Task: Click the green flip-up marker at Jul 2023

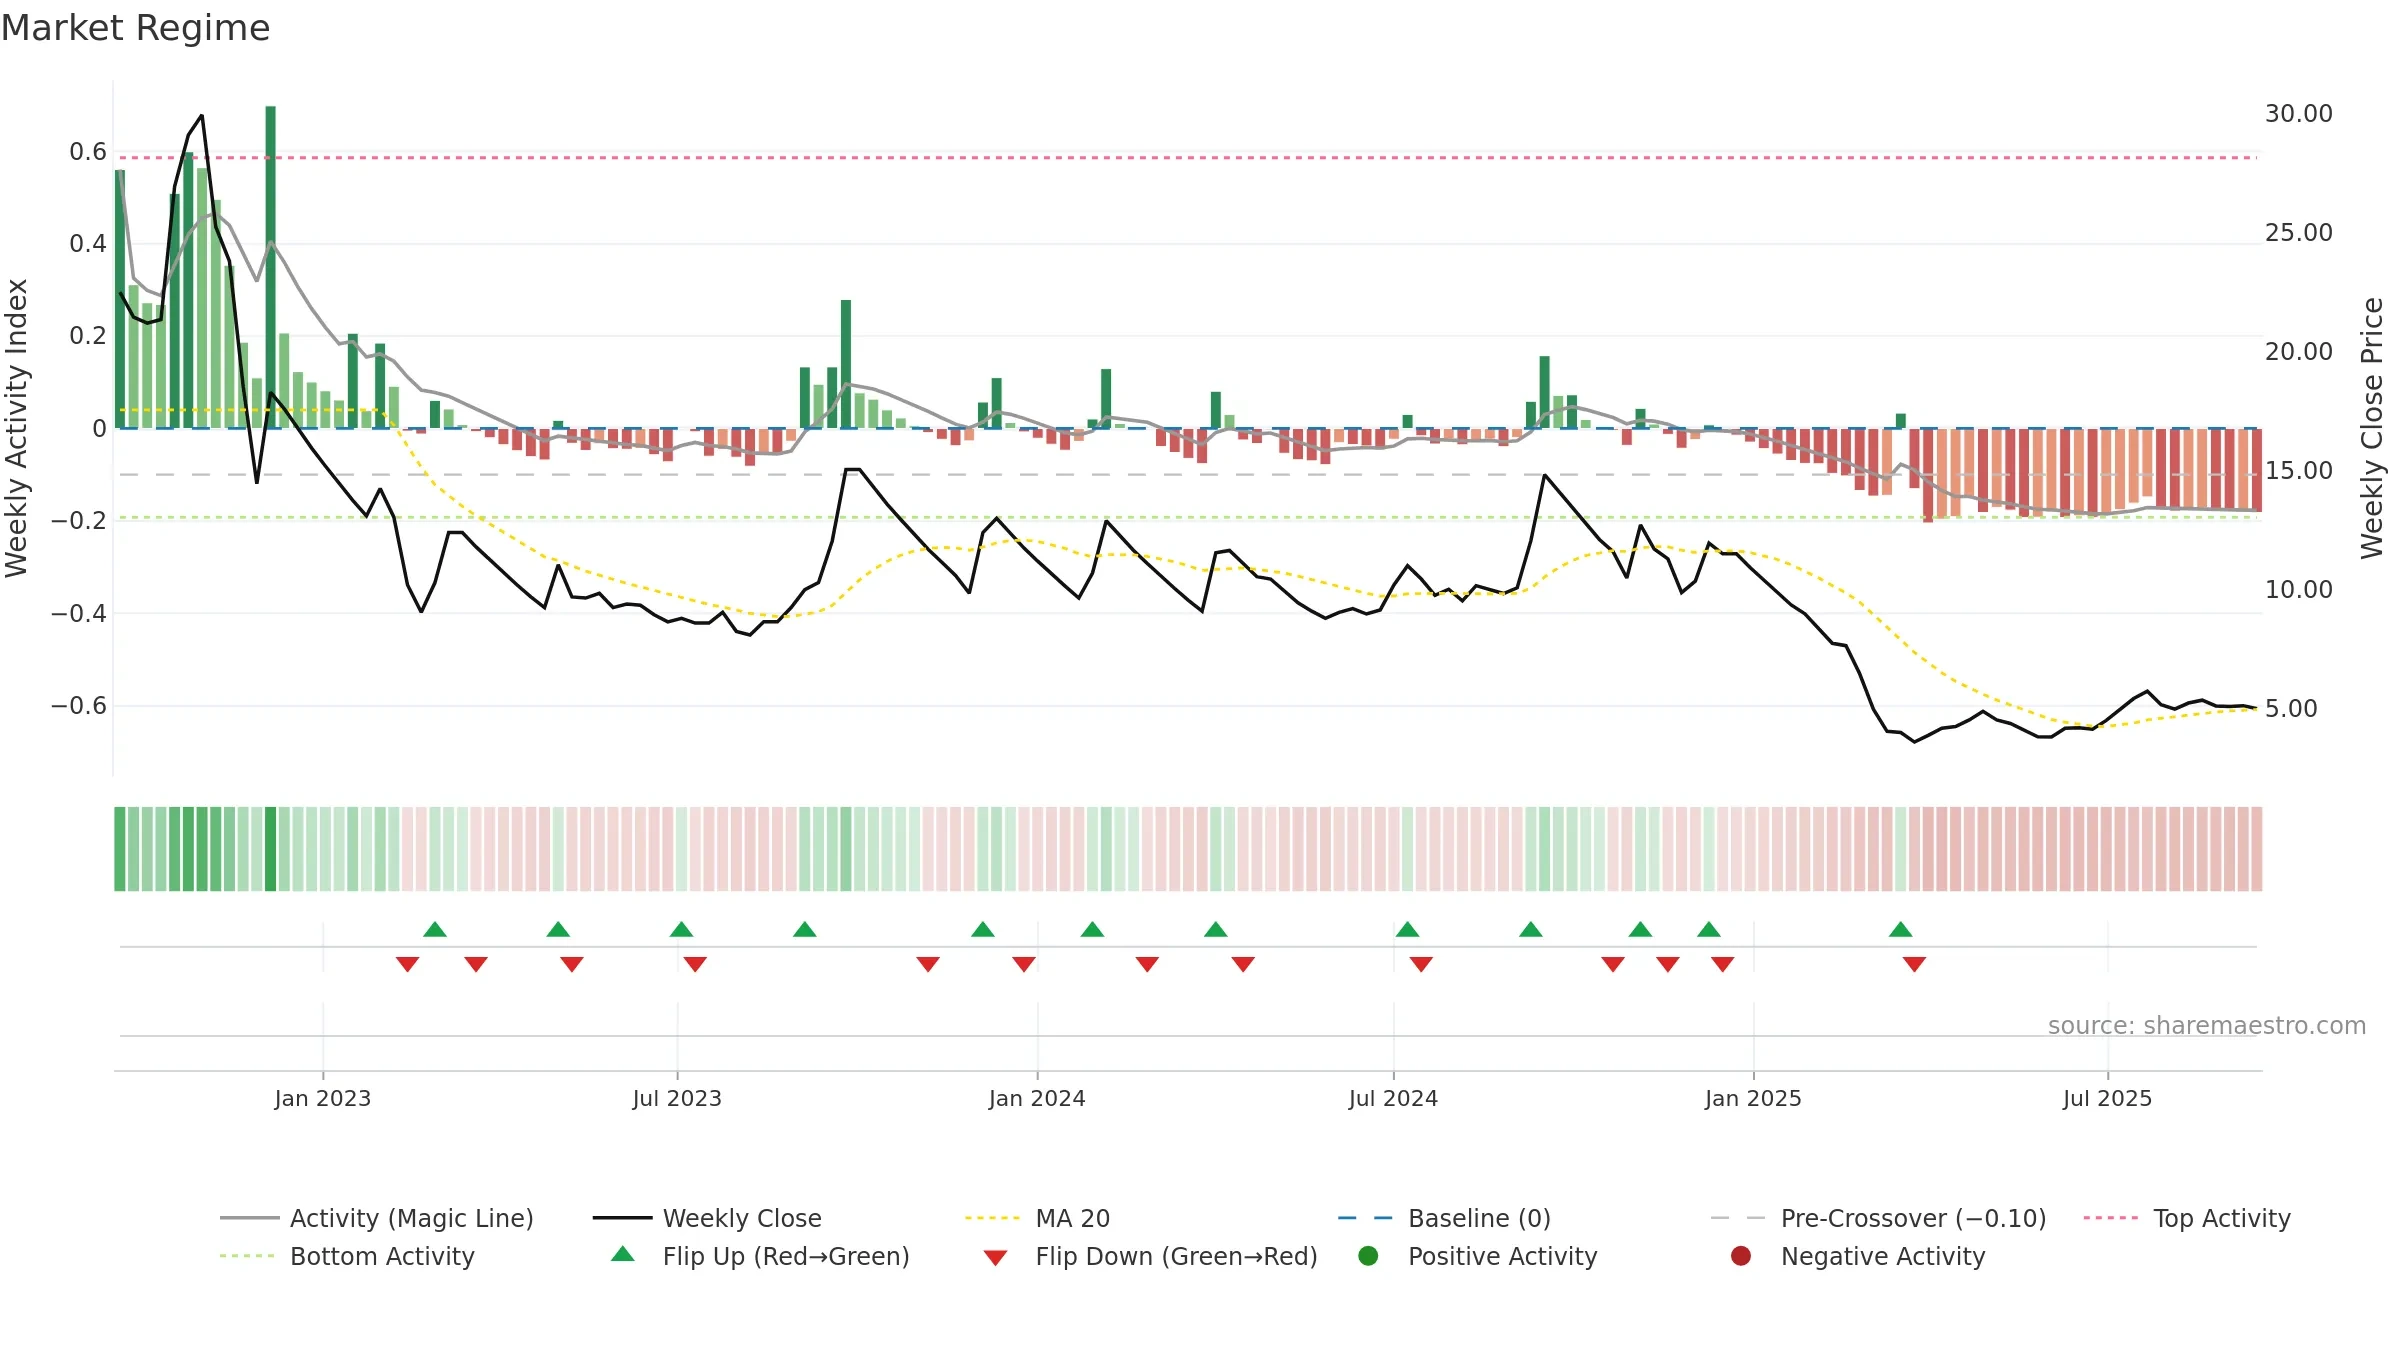Action: (x=682, y=930)
